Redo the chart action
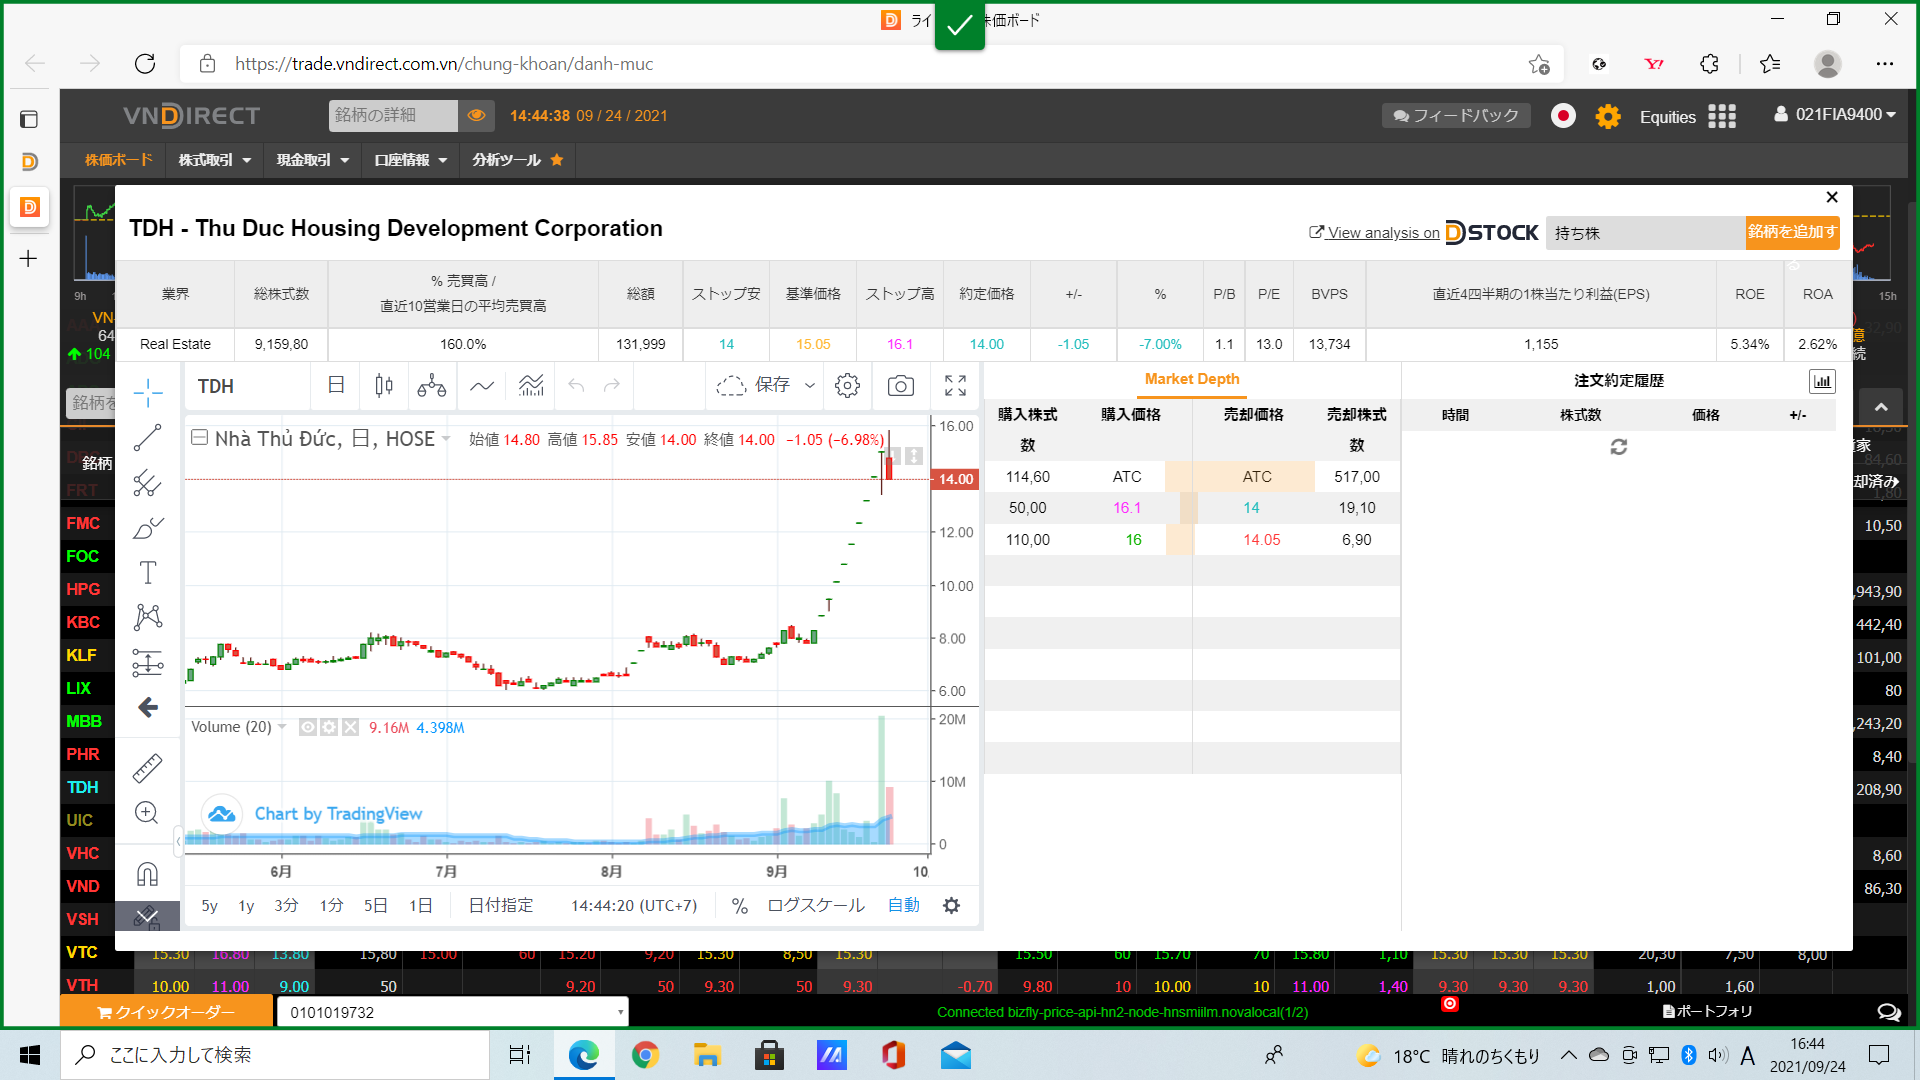The height and width of the screenshot is (1080, 1920). 612,386
